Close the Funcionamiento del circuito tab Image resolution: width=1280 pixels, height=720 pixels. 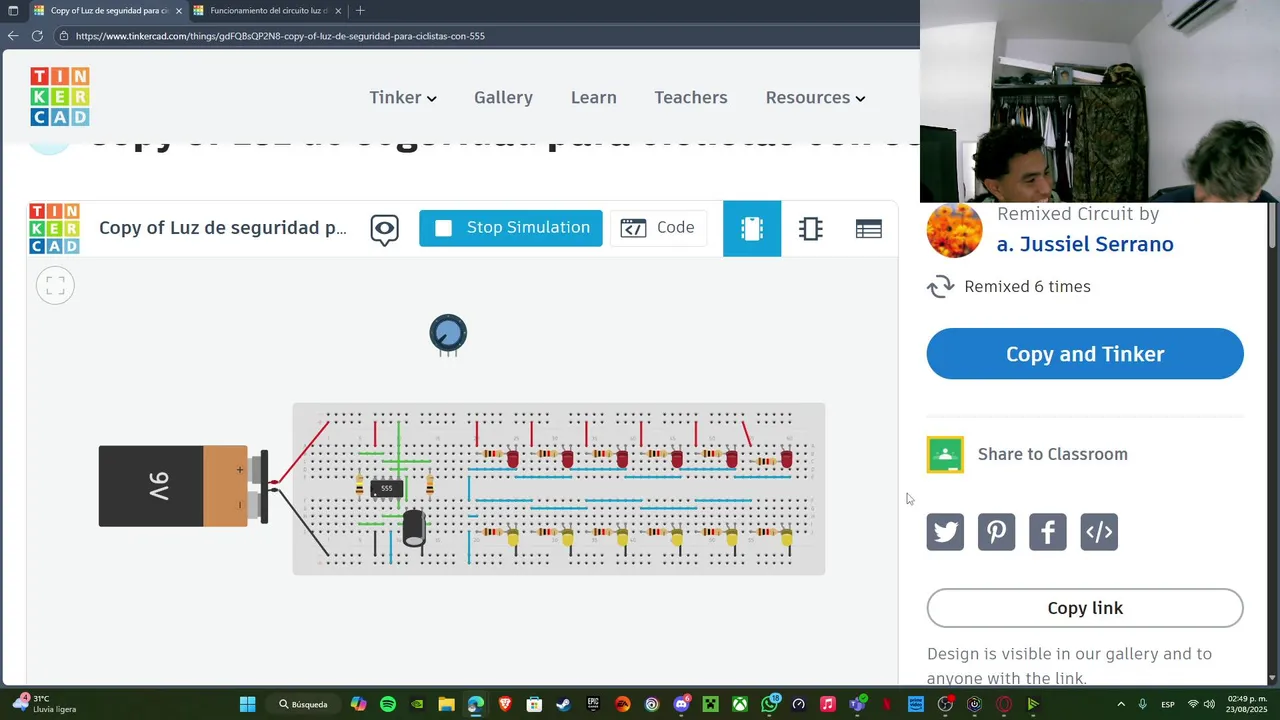tap(338, 10)
